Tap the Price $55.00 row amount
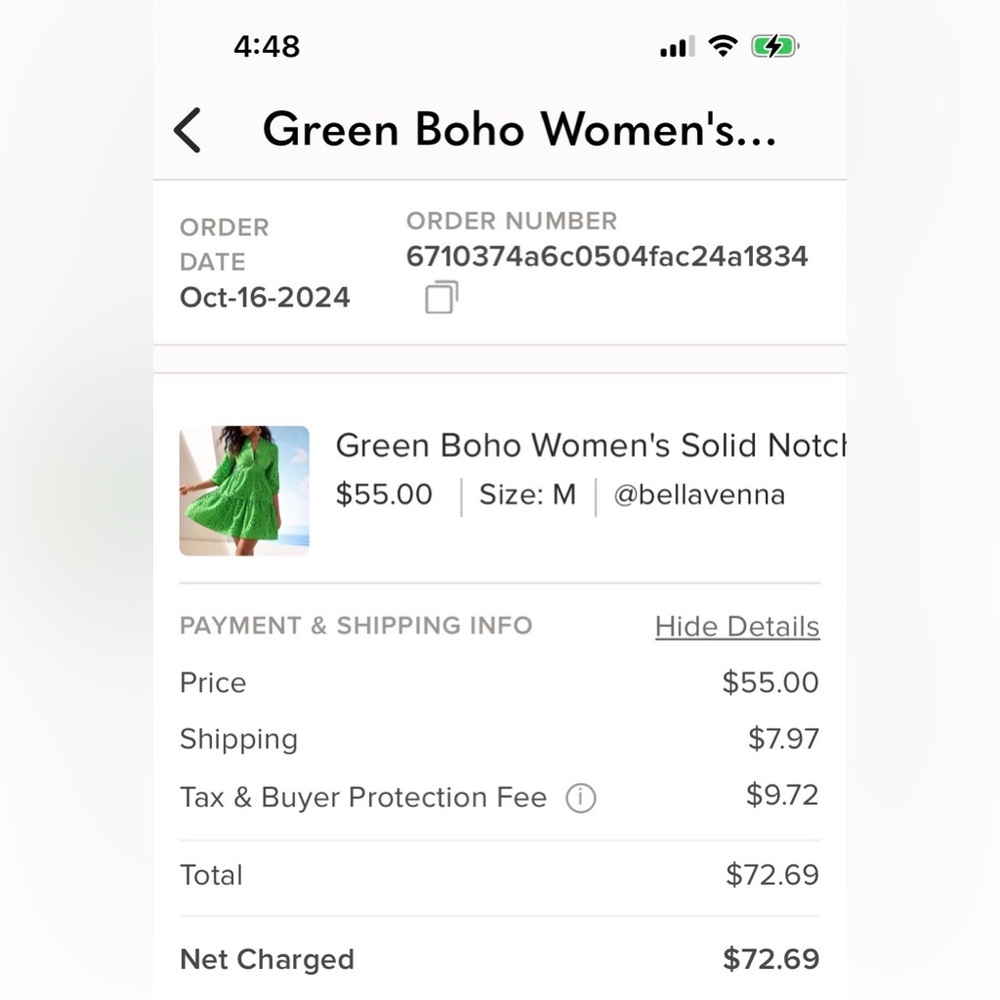This screenshot has width=1000, height=1000. tap(770, 682)
